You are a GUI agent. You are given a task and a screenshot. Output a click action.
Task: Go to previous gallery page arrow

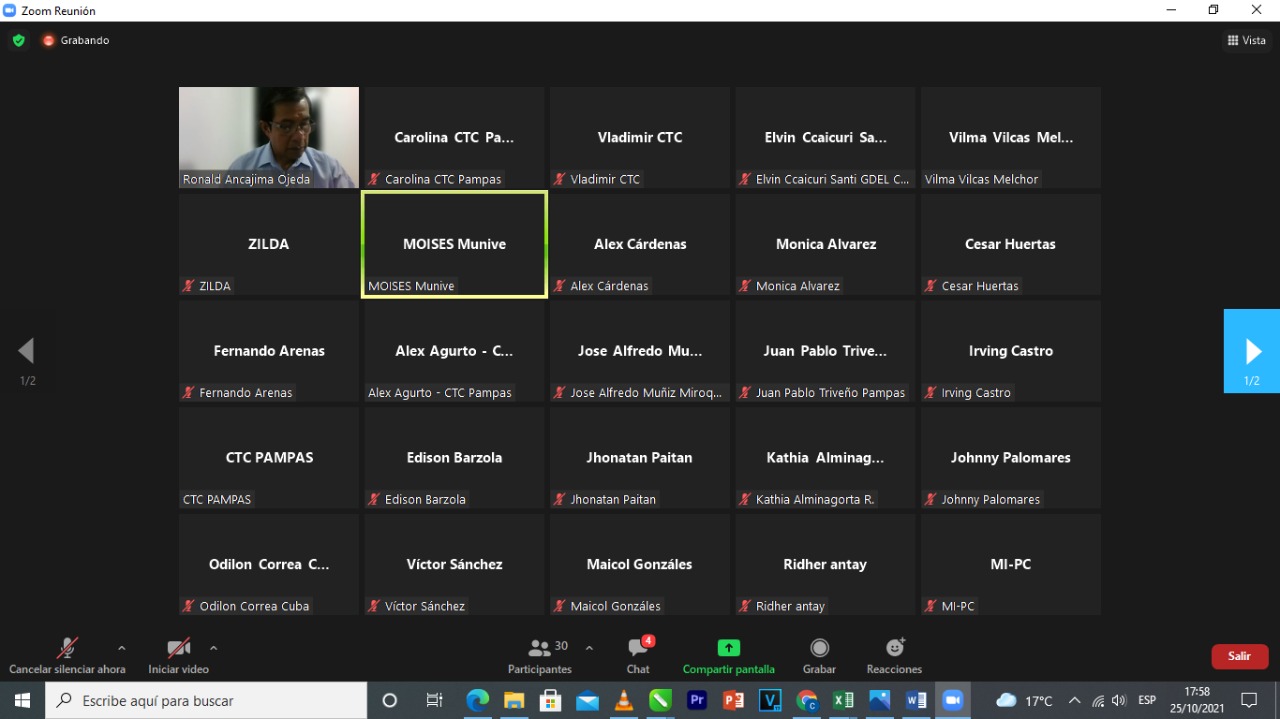pos(27,351)
